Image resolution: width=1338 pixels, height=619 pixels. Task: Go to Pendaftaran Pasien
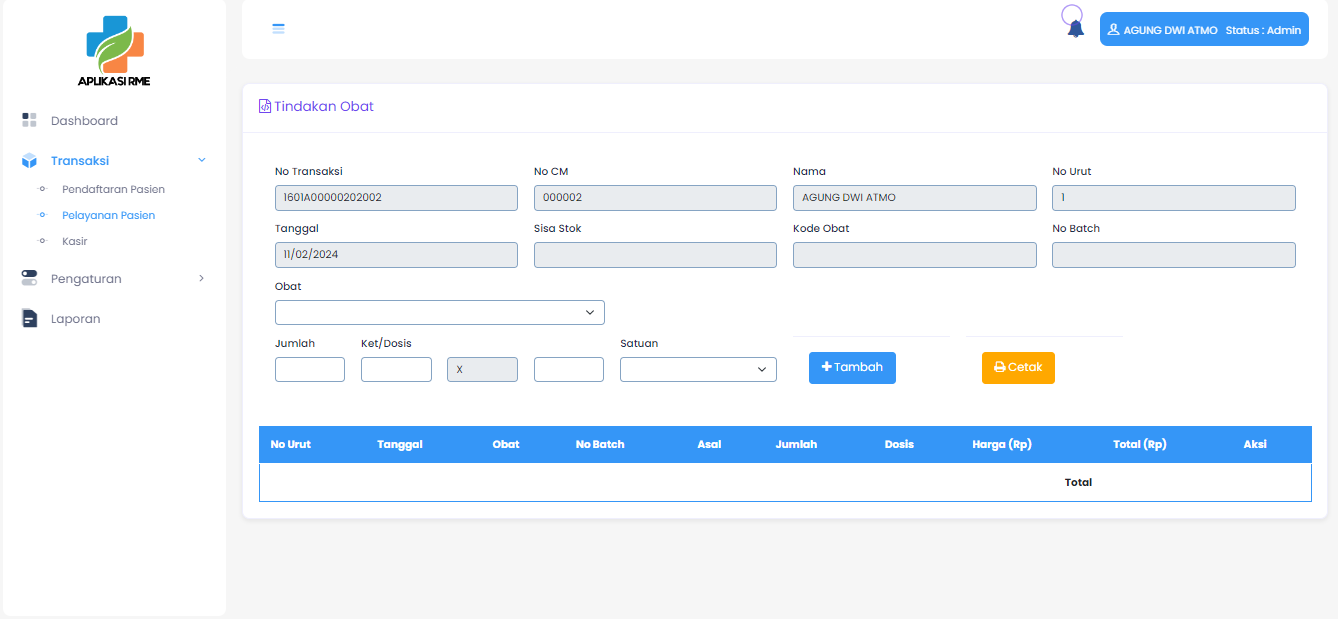(113, 189)
